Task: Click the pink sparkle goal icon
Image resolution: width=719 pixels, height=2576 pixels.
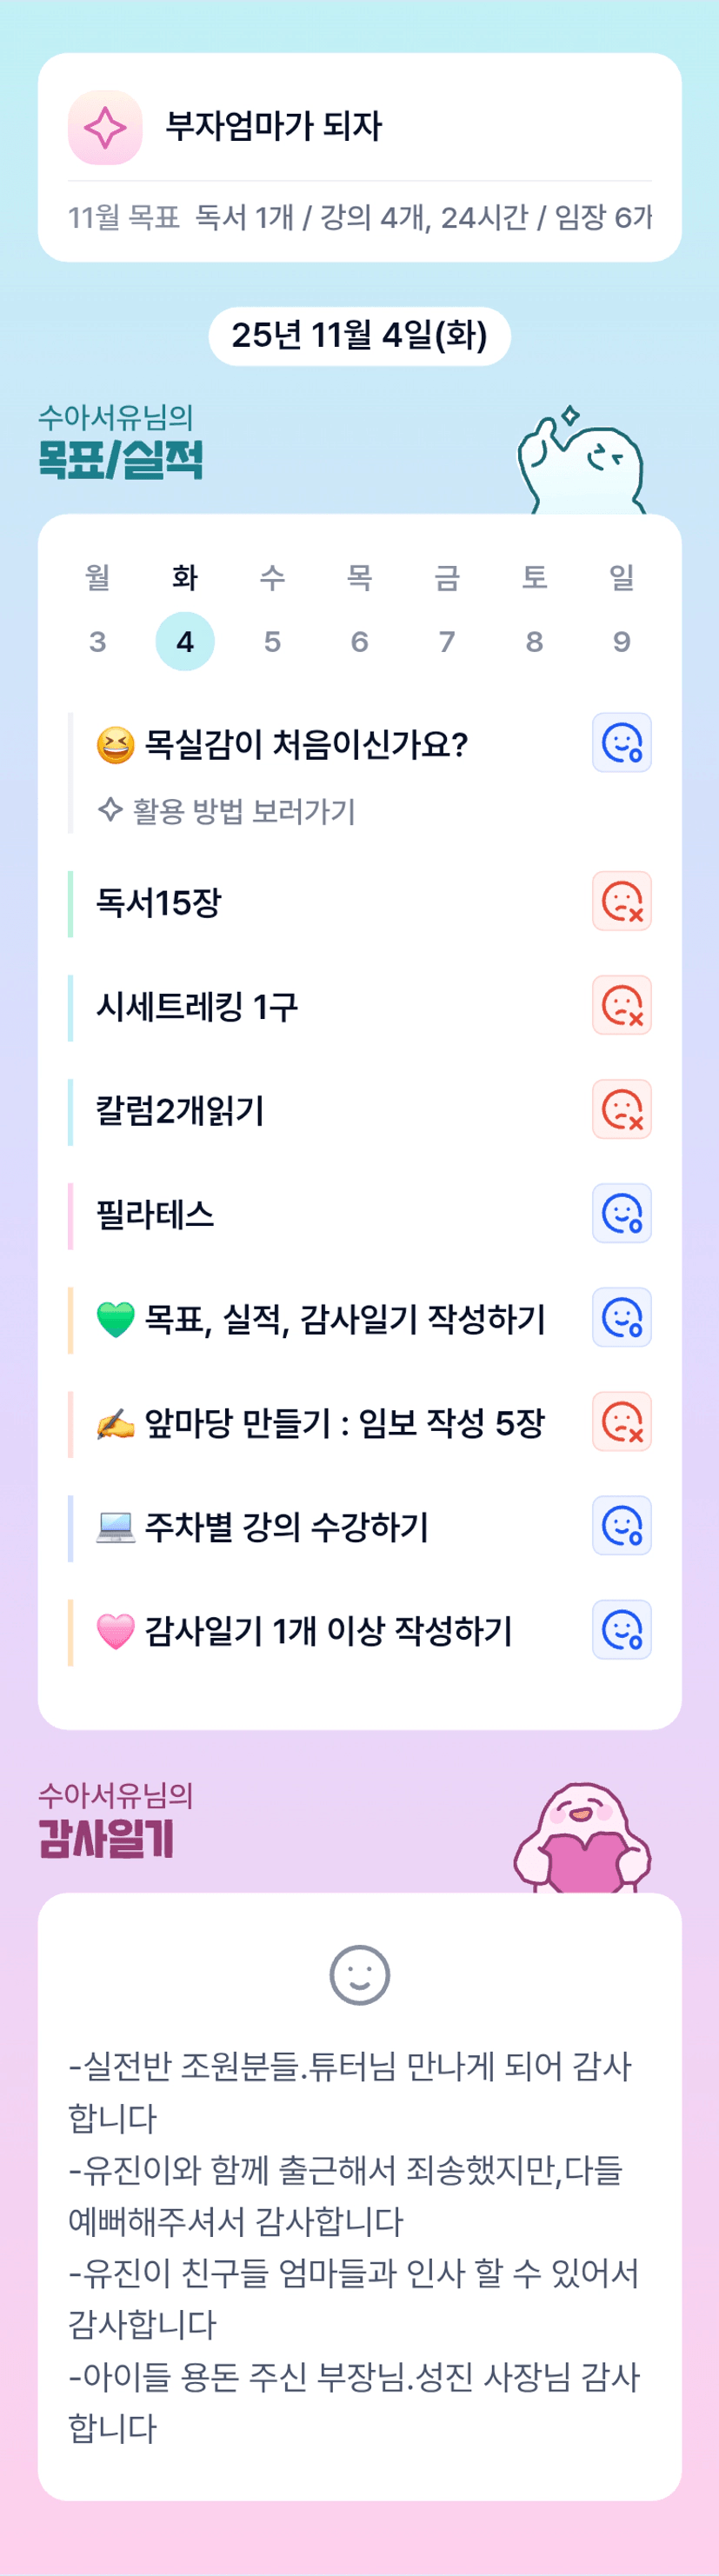Action: click(x=105, y=127)
